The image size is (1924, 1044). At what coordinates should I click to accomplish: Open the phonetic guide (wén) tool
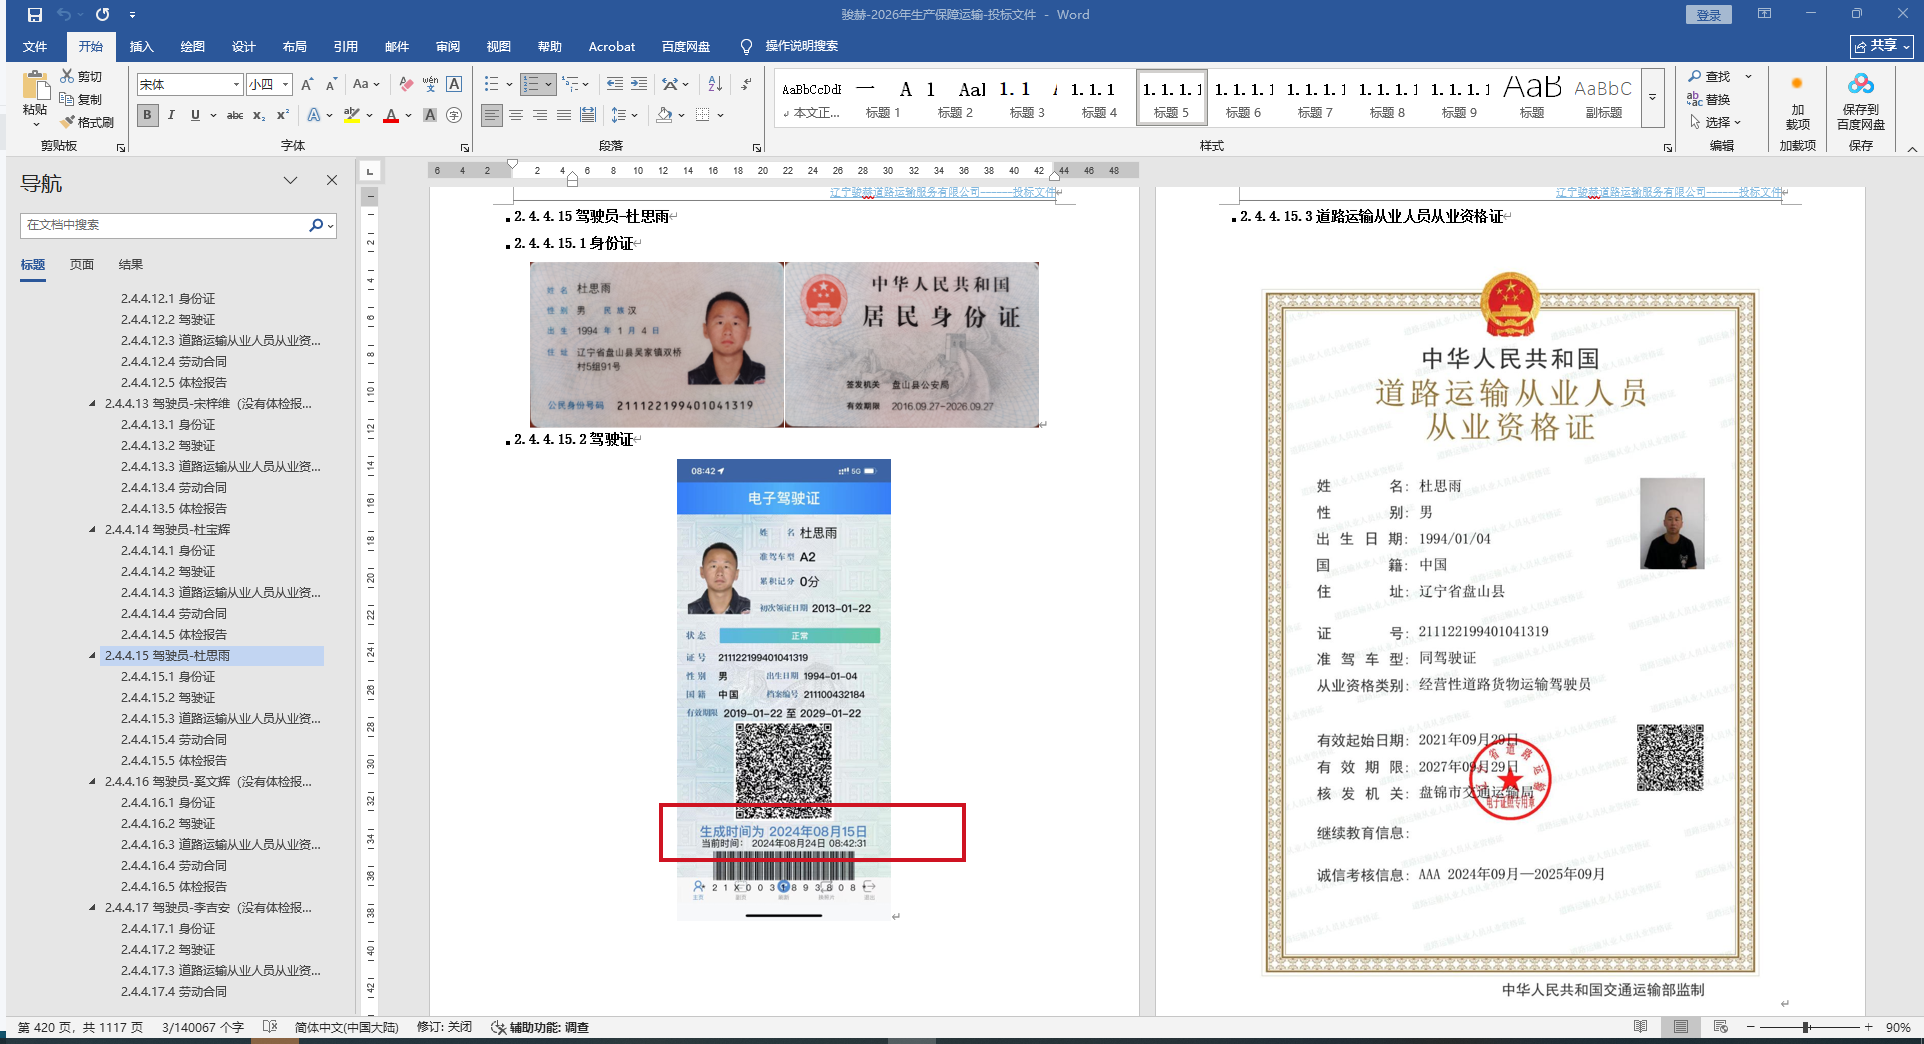point(430,85)
